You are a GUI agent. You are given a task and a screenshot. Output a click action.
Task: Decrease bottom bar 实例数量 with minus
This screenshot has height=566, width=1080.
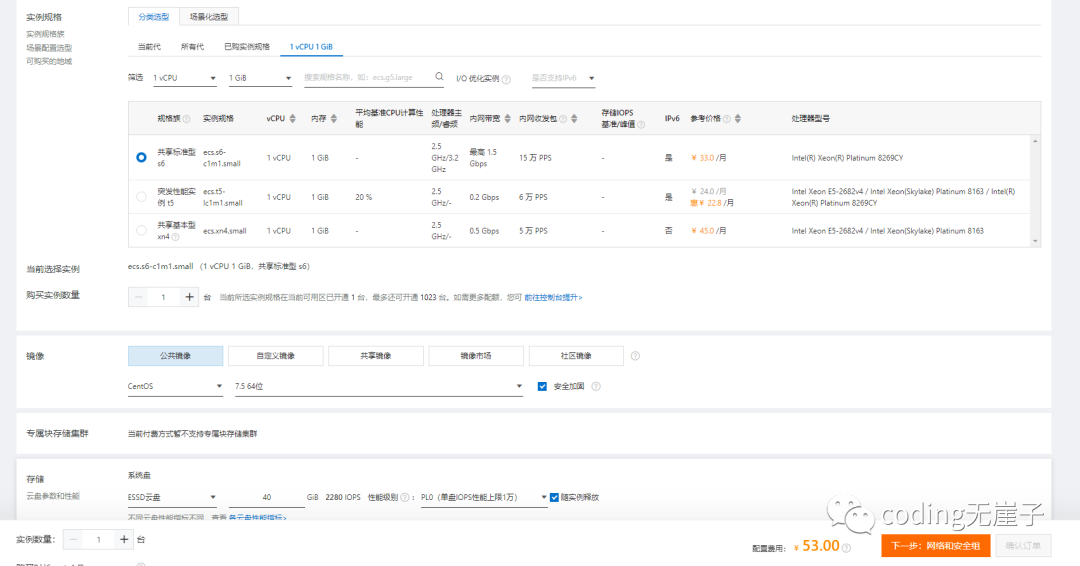point(73,539)
